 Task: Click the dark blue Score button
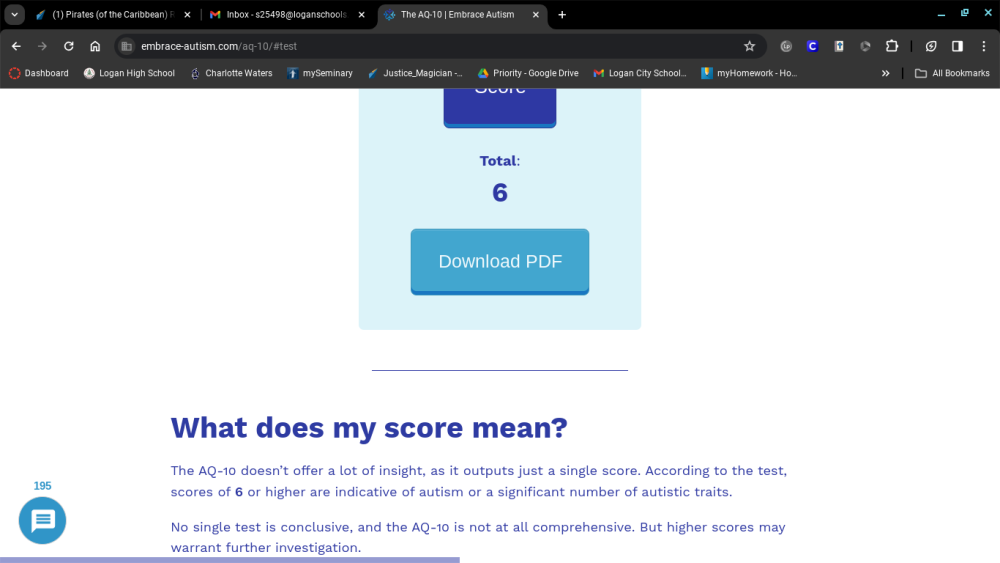[x=500, y=107]
